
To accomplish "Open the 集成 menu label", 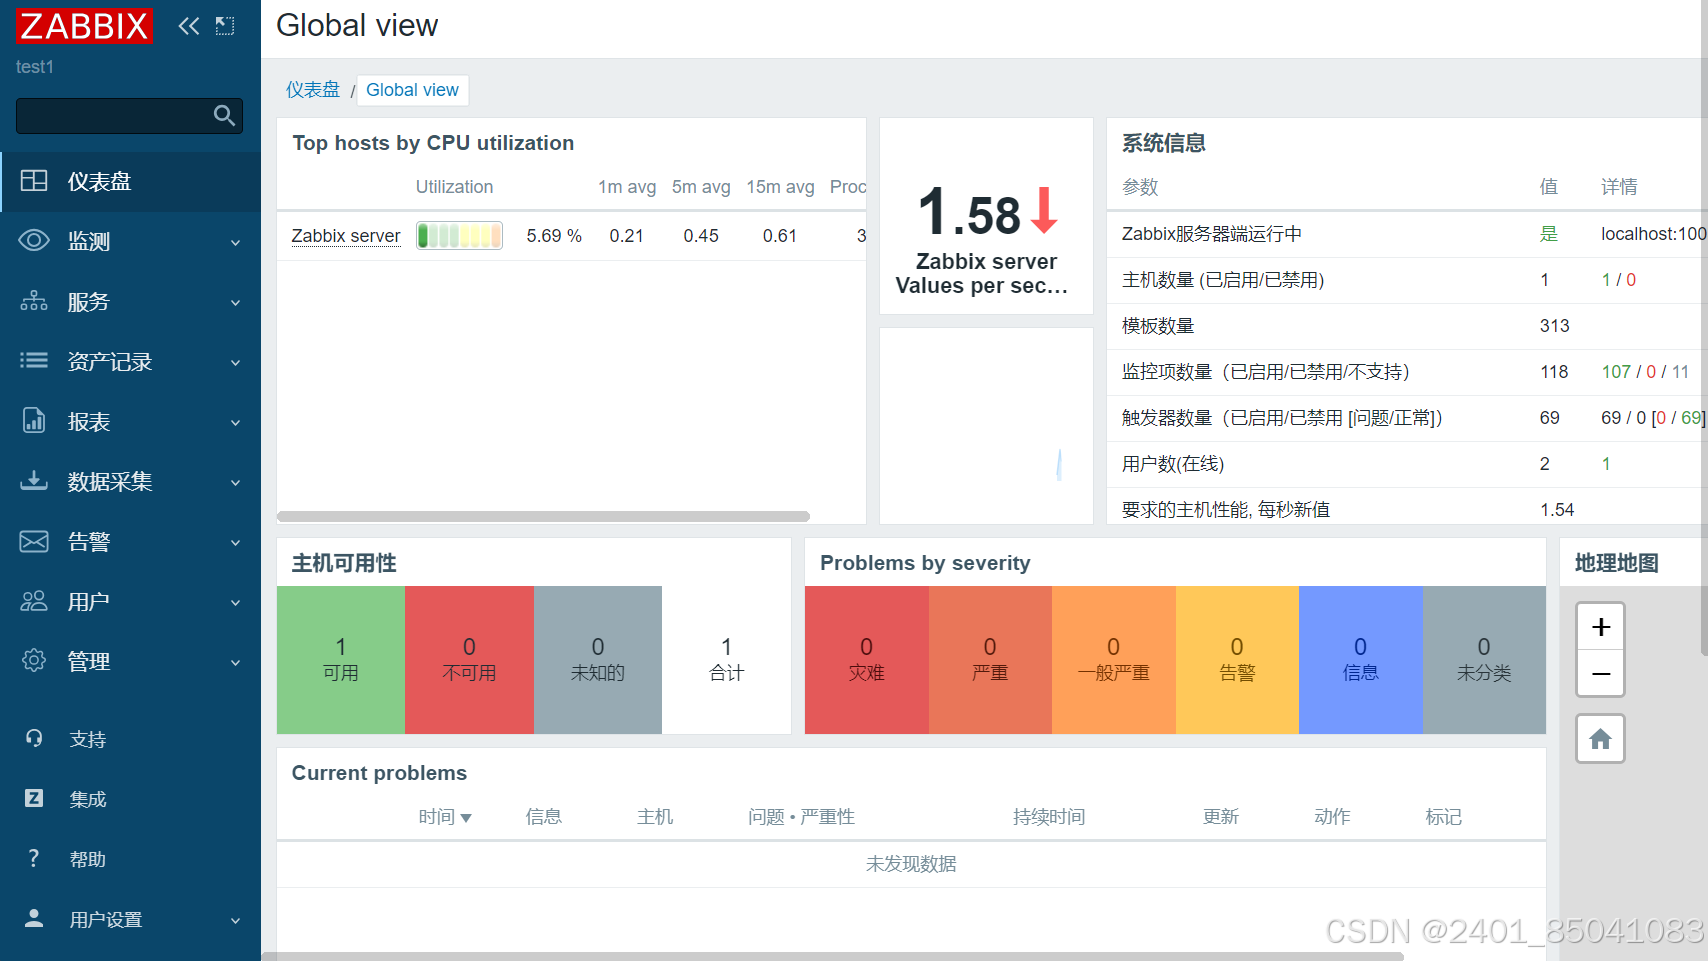I will [88, 799].
